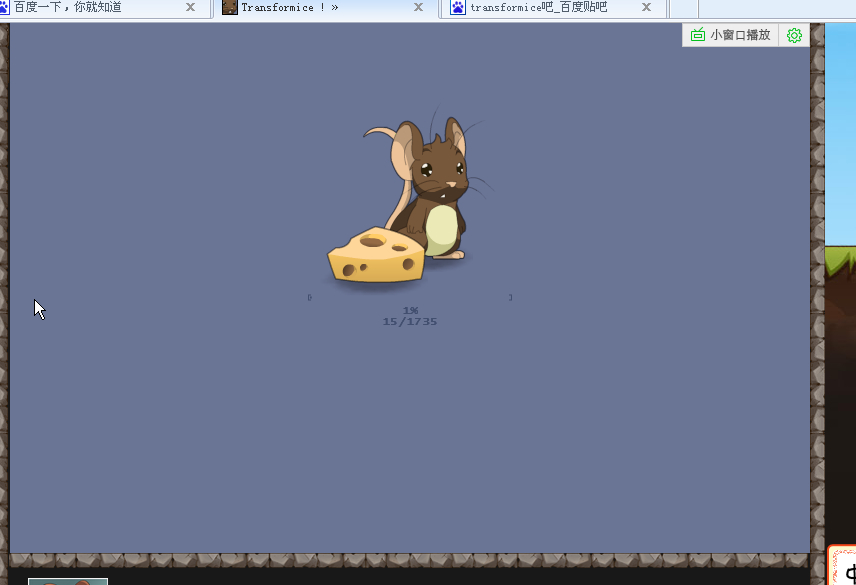
Task: Click the 15/1735 loading counter
Action: (x=410, y=322)
